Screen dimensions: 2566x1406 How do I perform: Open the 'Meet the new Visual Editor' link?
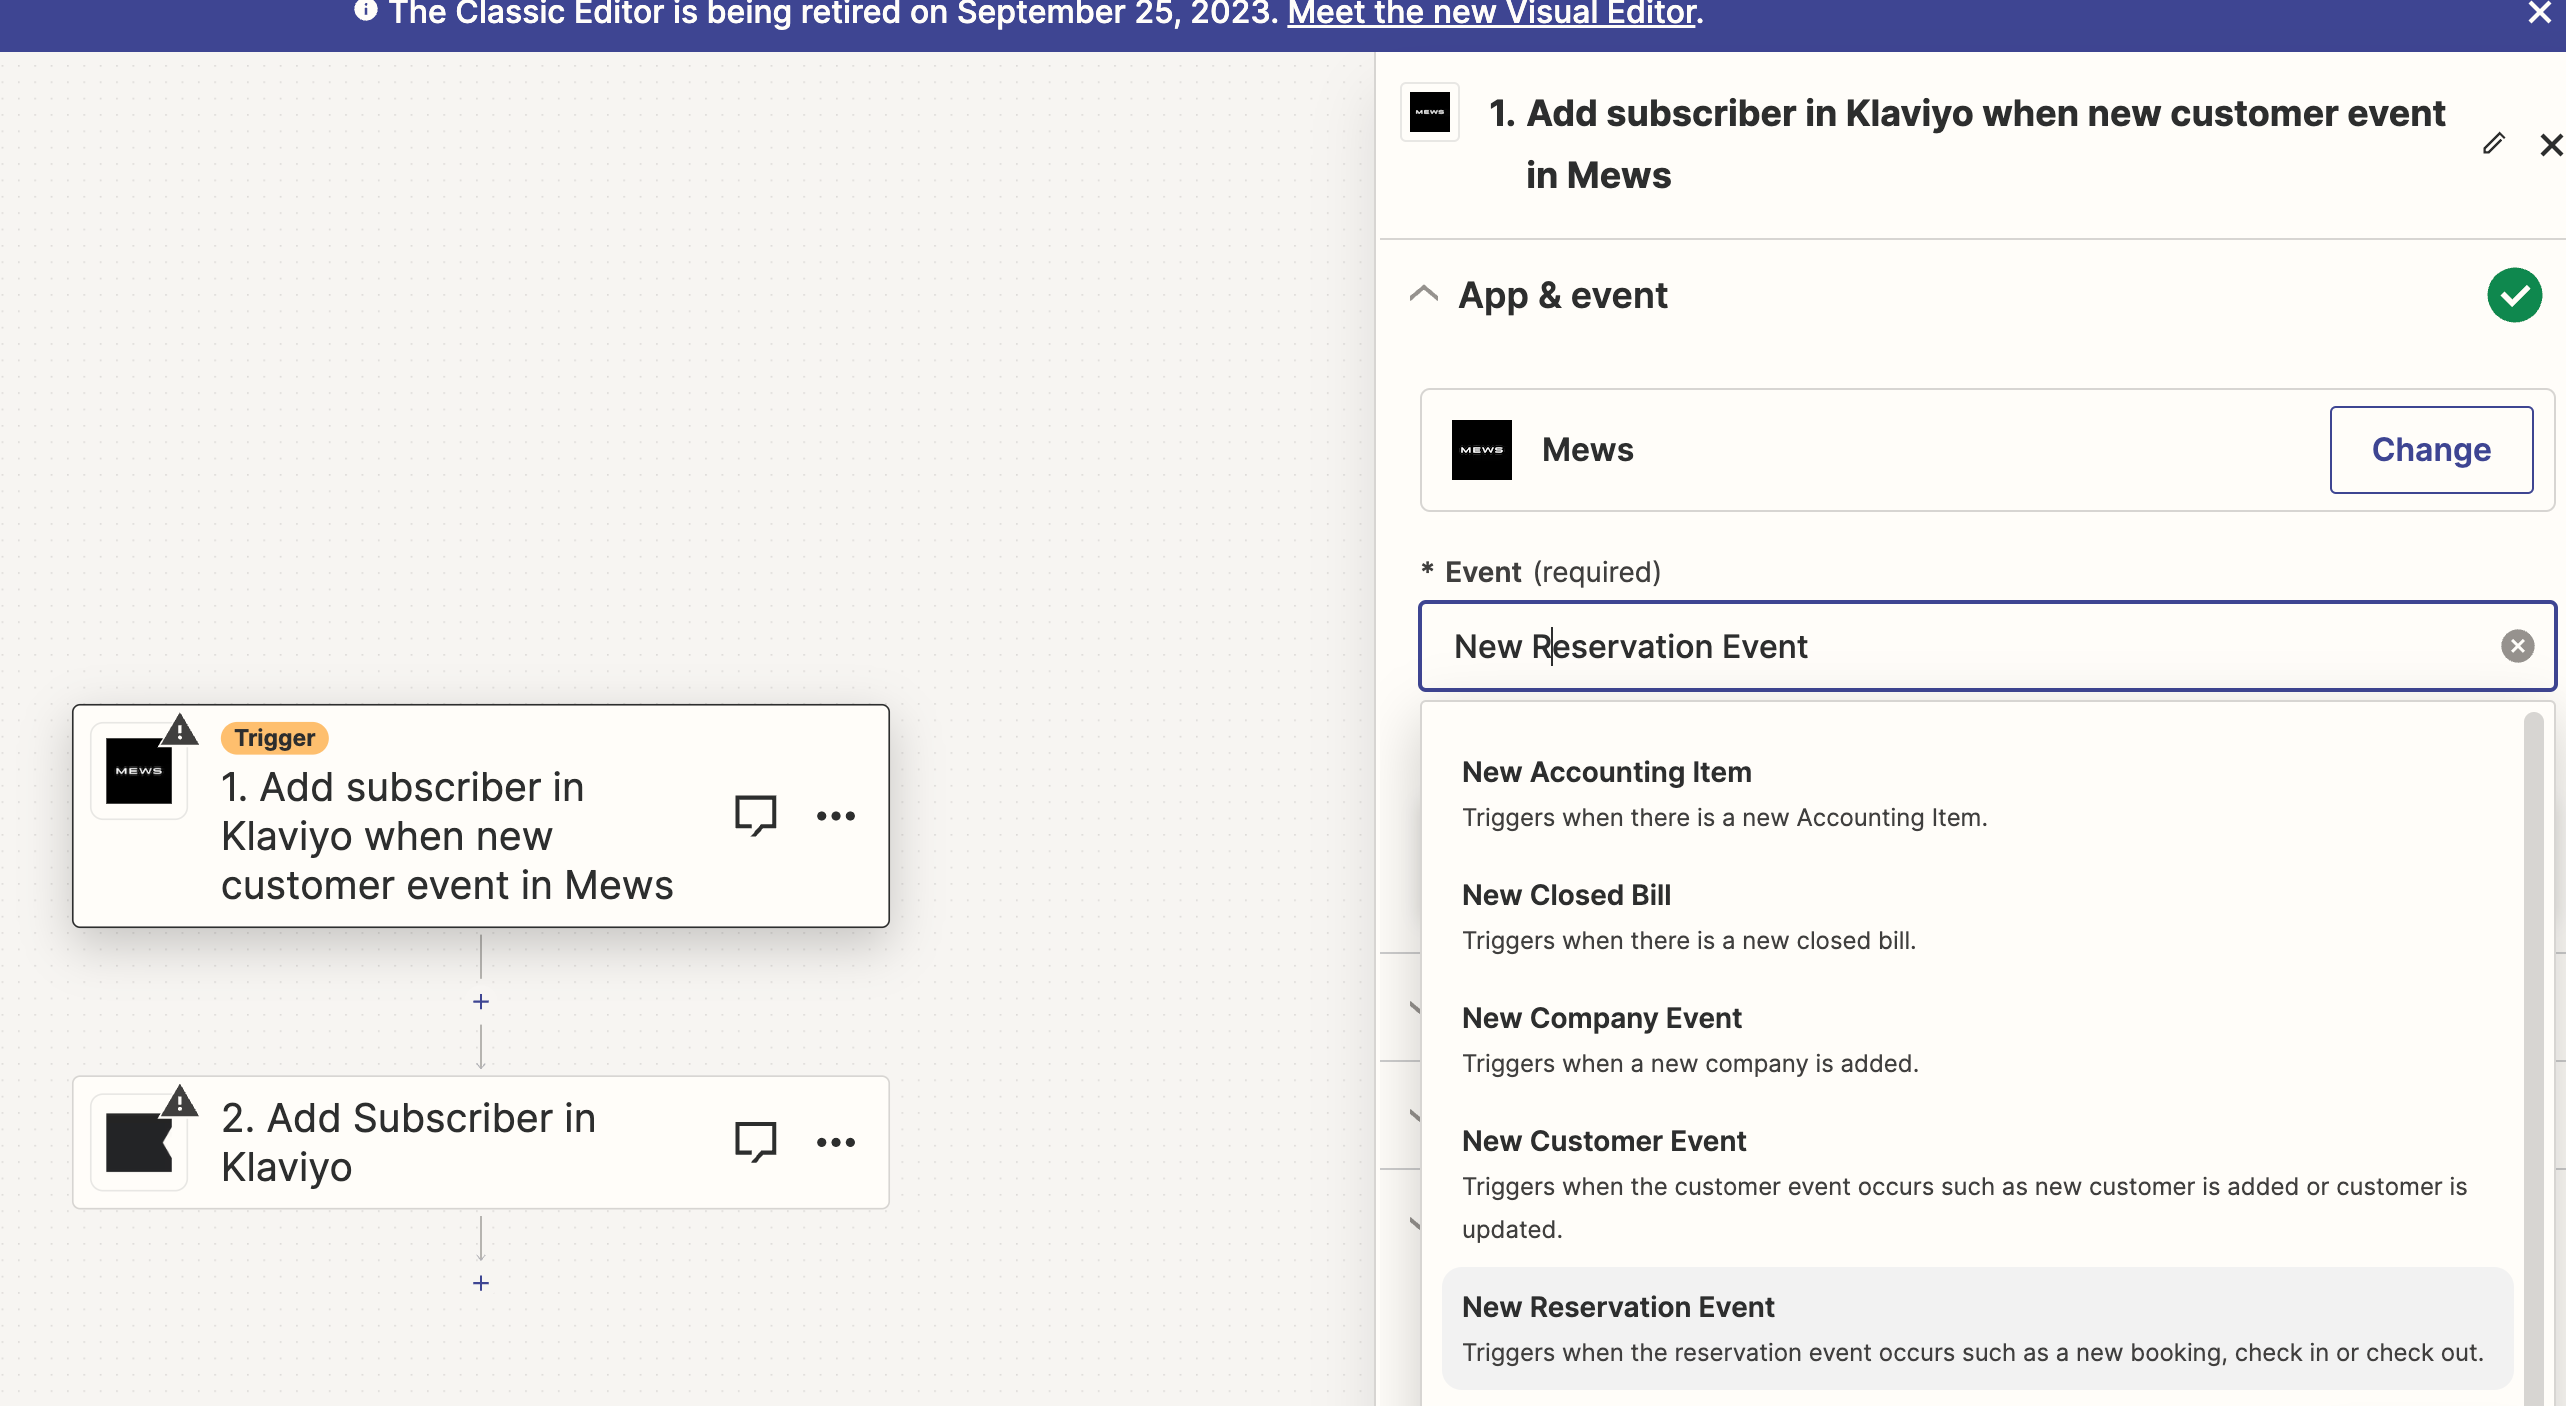1491,13
